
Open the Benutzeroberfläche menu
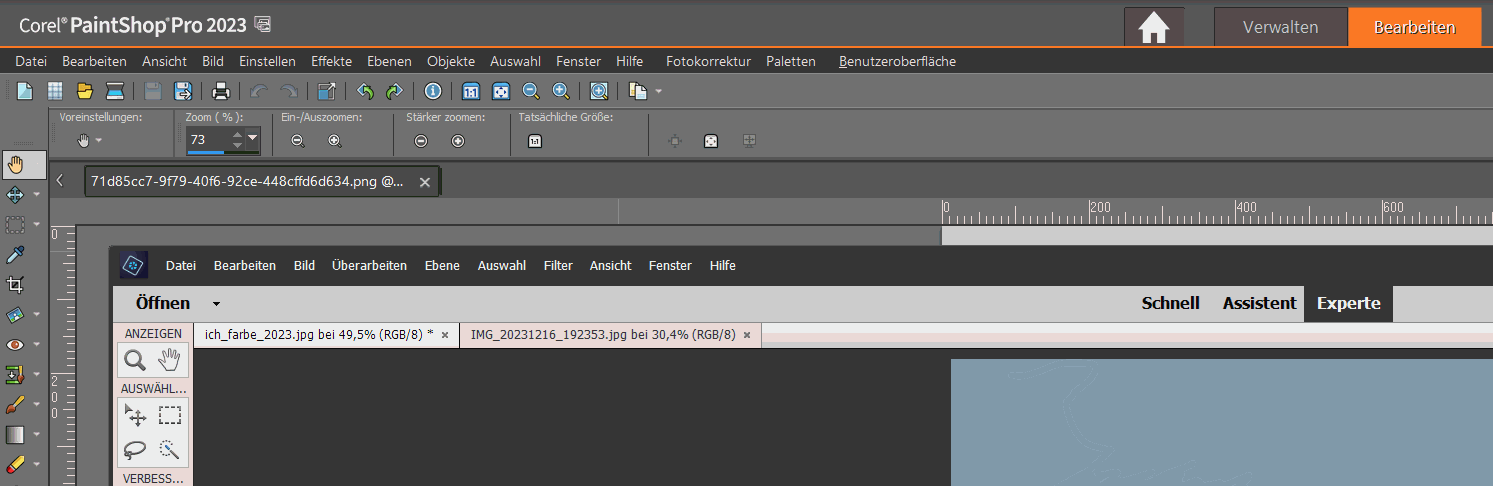point(897,61)
